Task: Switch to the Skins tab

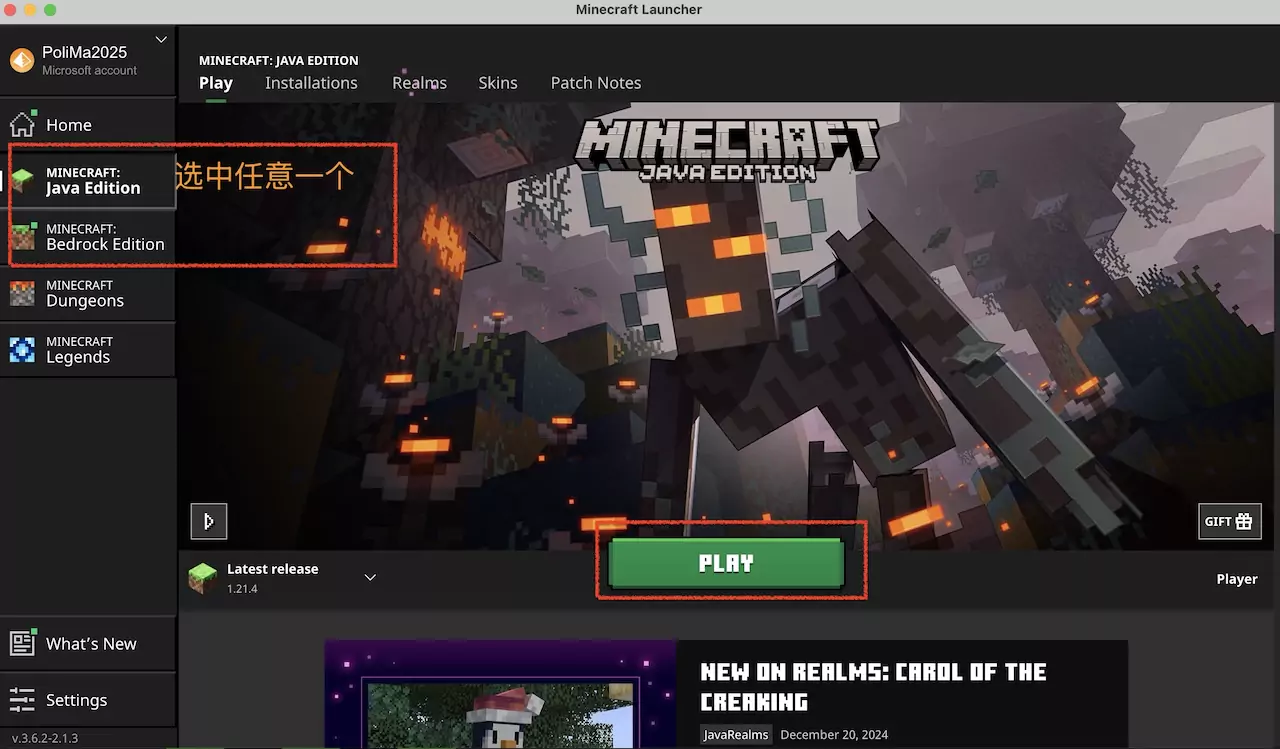Action: tap(498, 83)
